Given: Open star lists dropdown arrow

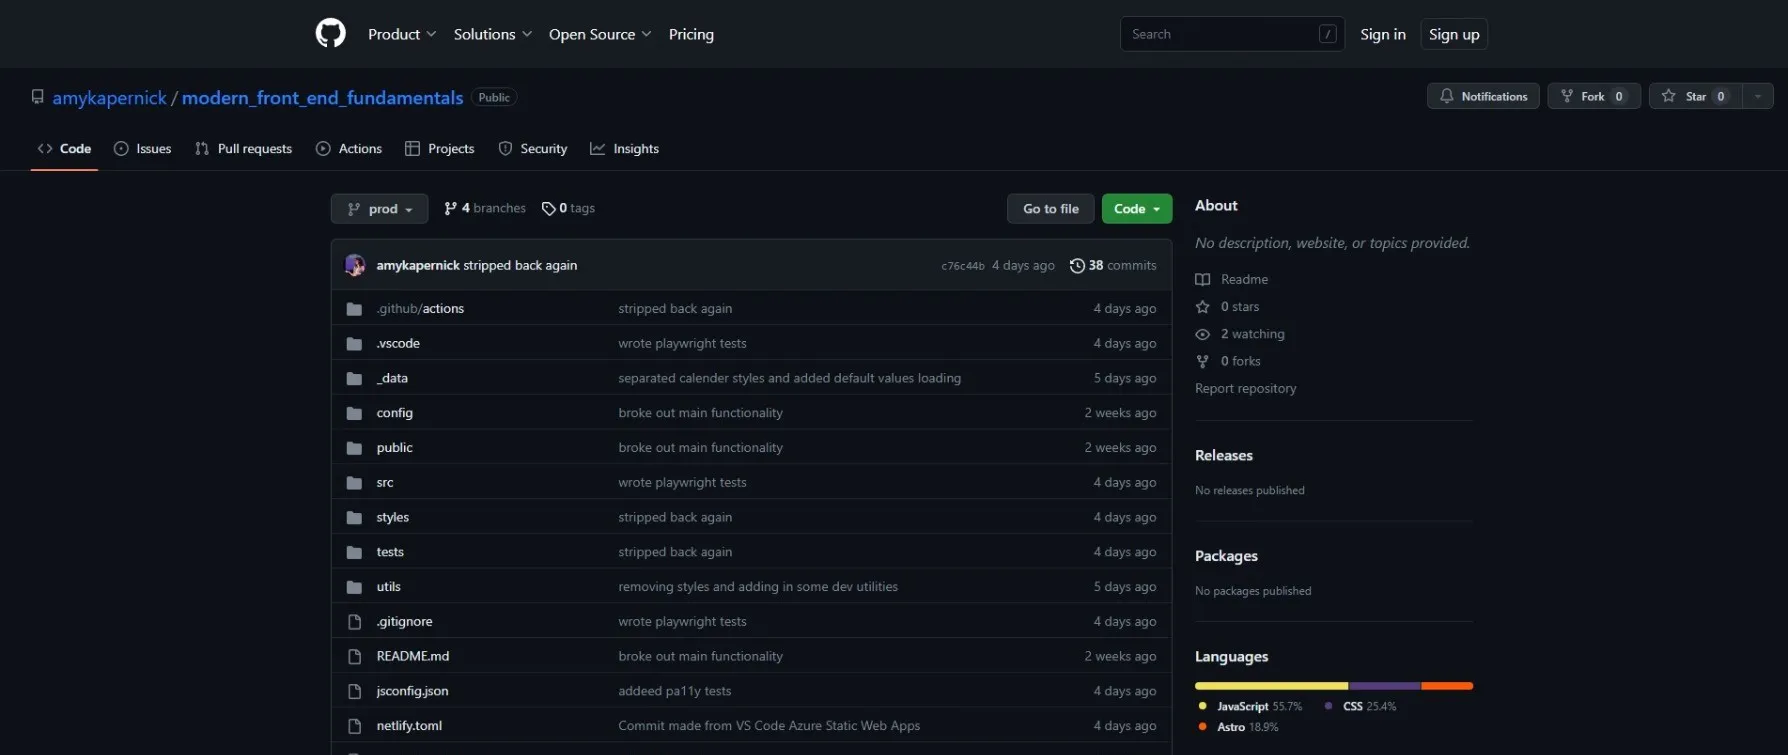Looking at the screenshot, I should coord(1757,97).
